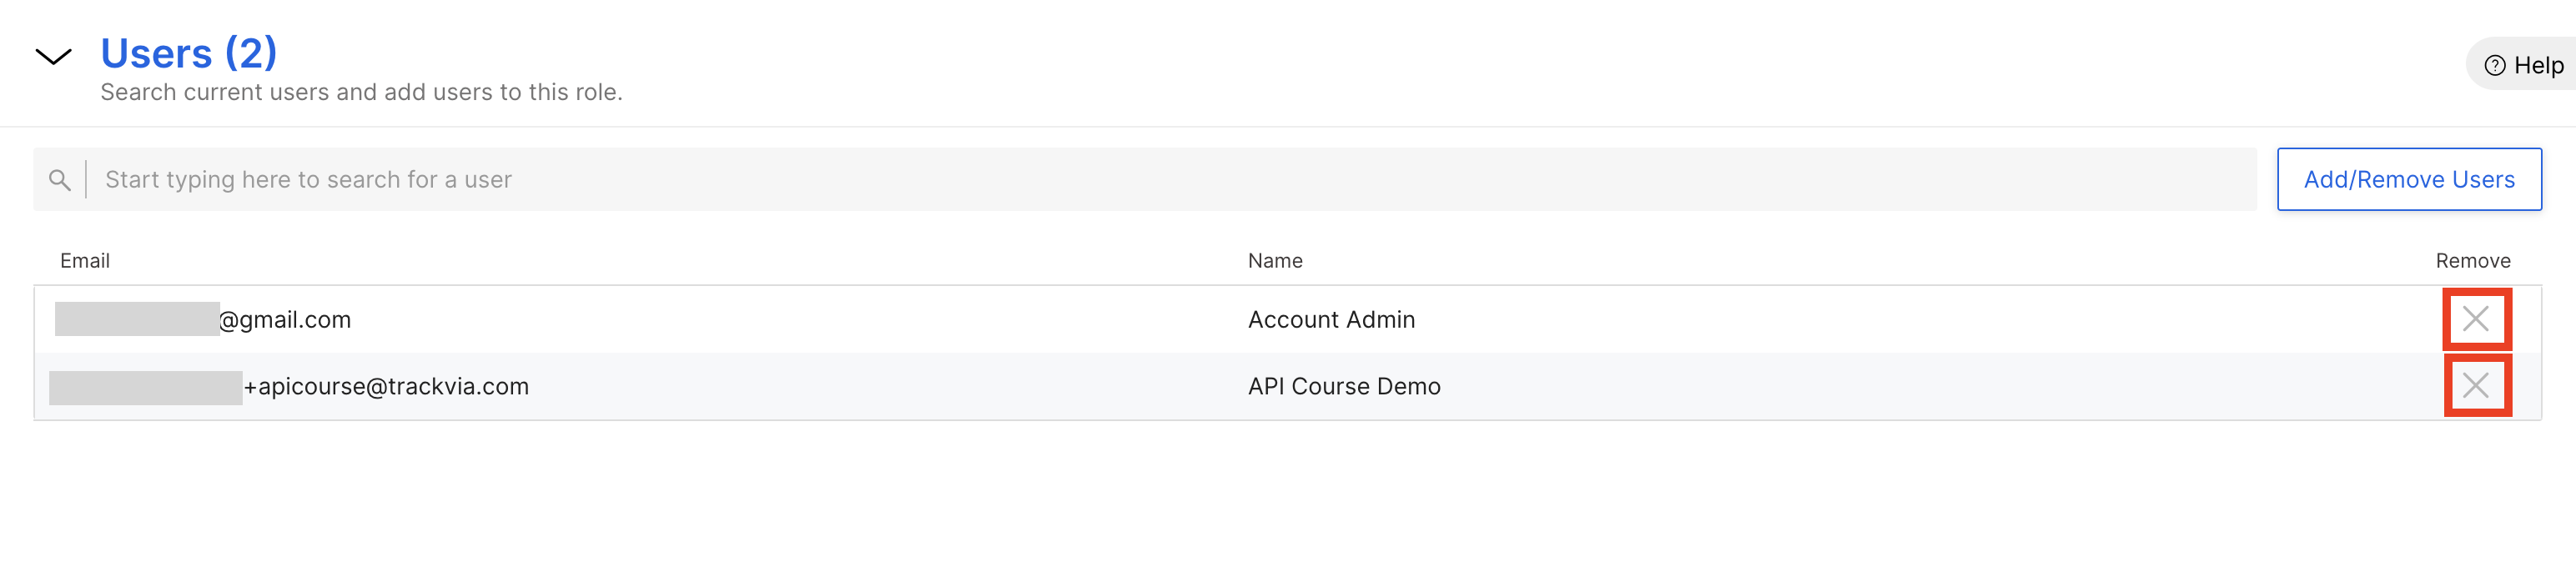Screen dimensions: 2576x577
Task: Click the Users (2) heading
Action: pos(189,53)
